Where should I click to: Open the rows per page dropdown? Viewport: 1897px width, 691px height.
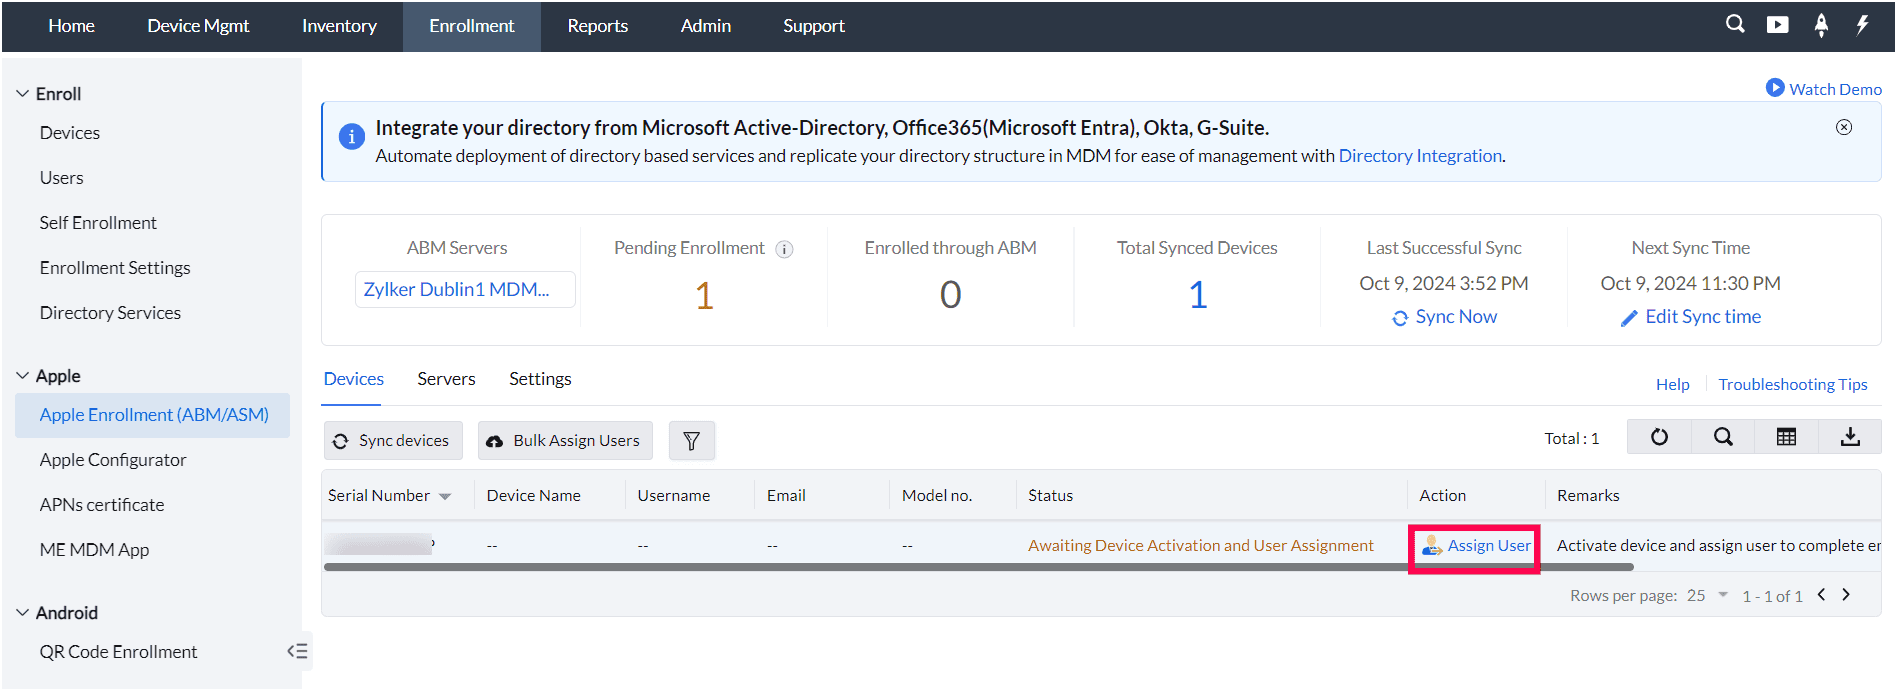pyautogui.click(x=1708, y=595)
